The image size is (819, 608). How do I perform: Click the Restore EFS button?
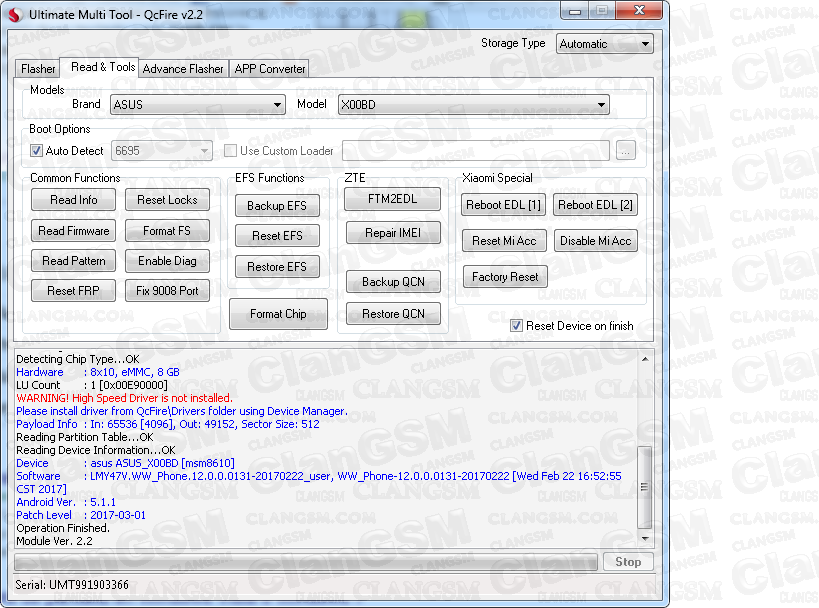277,267
